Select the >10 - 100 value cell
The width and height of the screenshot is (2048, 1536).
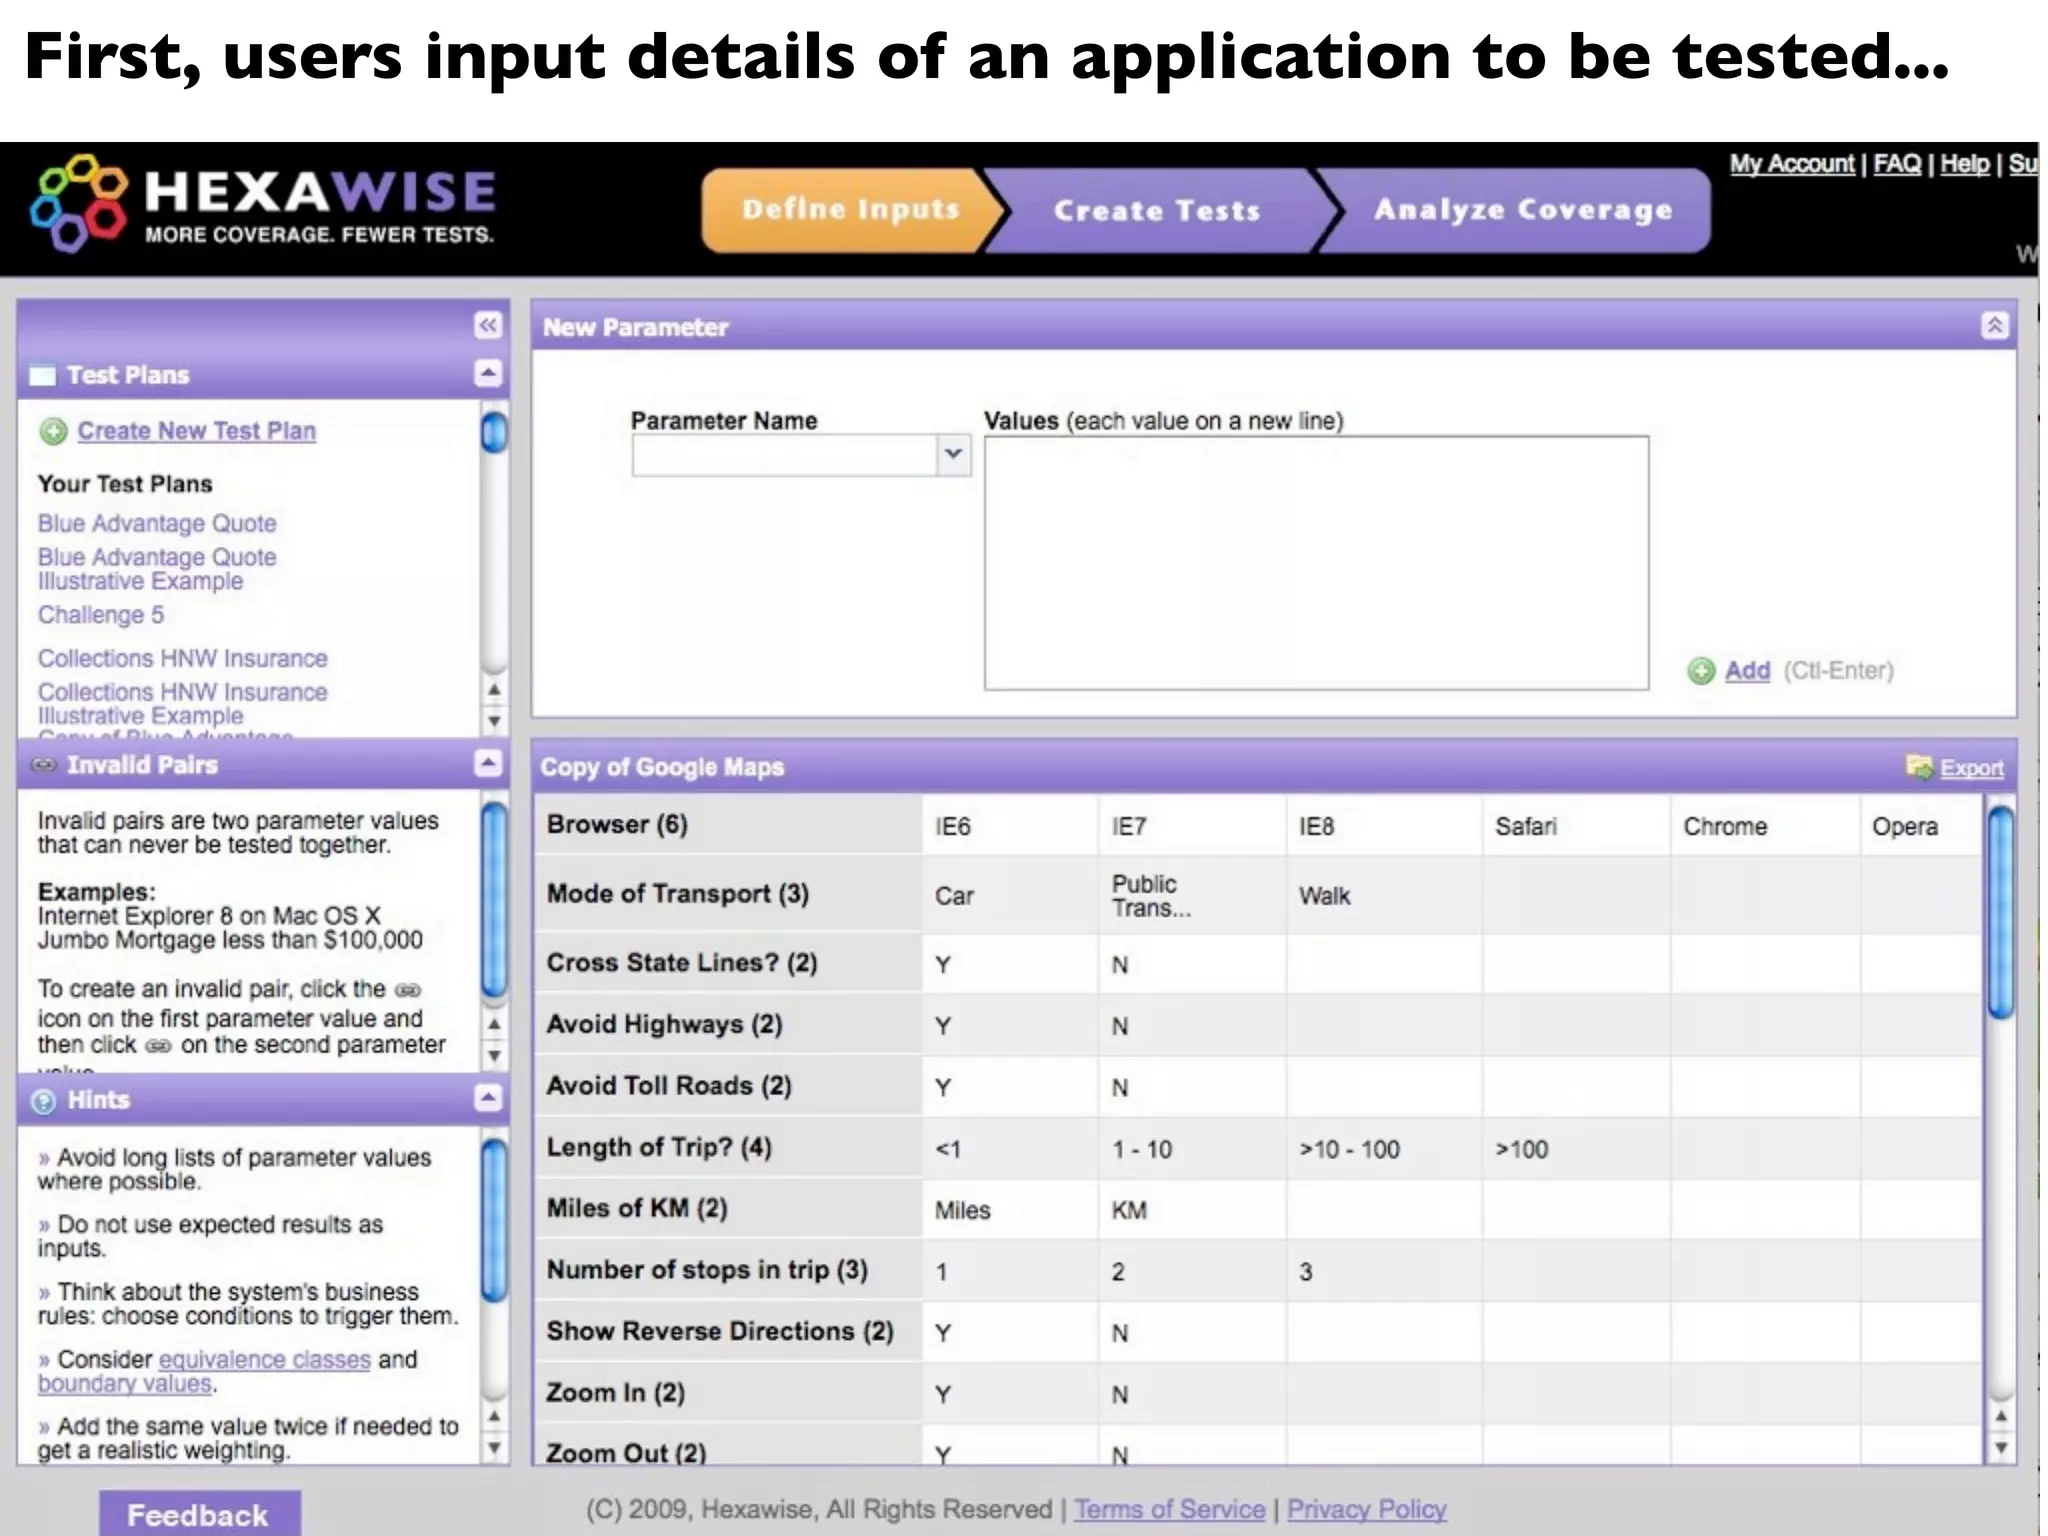1383,1149
